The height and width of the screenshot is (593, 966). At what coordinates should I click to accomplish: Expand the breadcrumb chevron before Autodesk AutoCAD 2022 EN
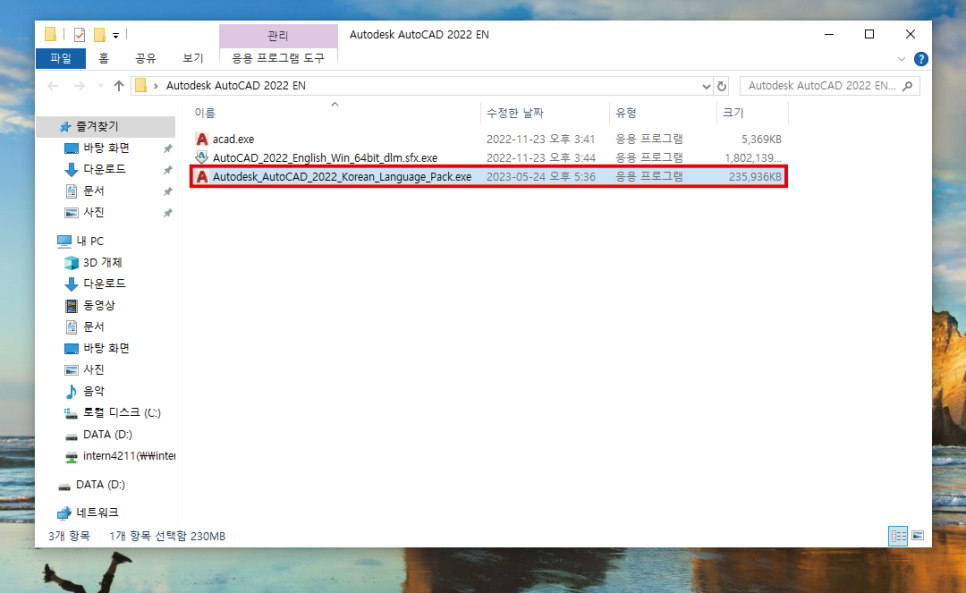click(x=156, y=86)
